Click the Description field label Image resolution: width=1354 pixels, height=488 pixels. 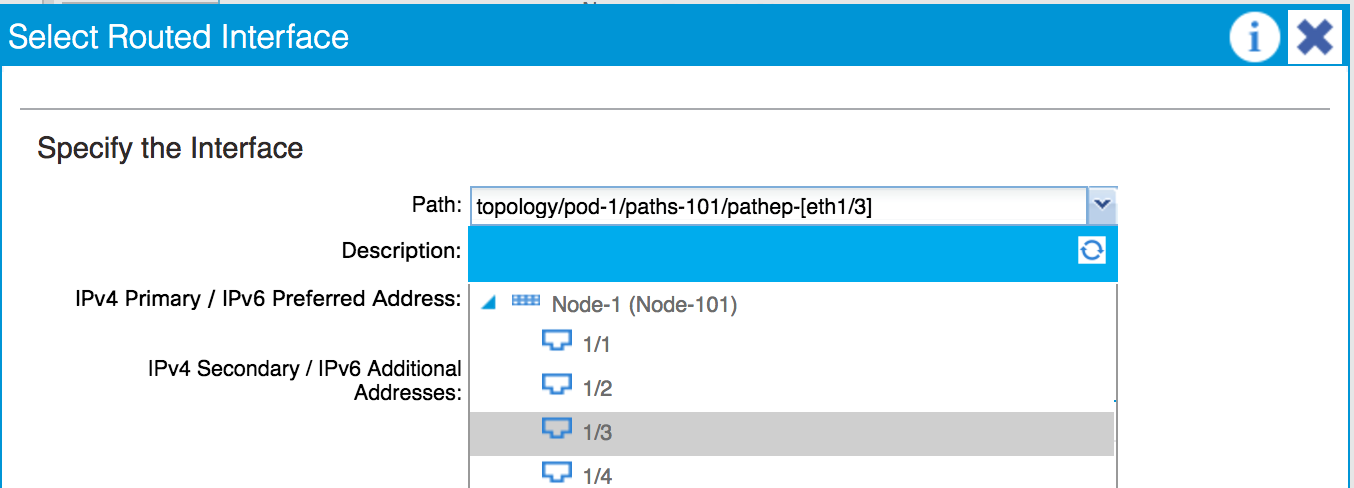(401, 250)
